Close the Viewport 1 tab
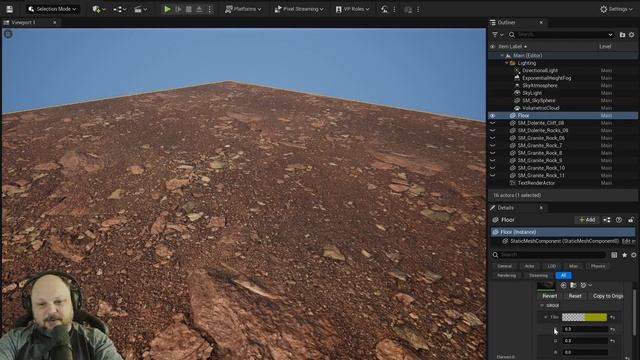Image resolution: width=640 pixels, height=360 pixels. pyautogui.click(x=55, y=22)
